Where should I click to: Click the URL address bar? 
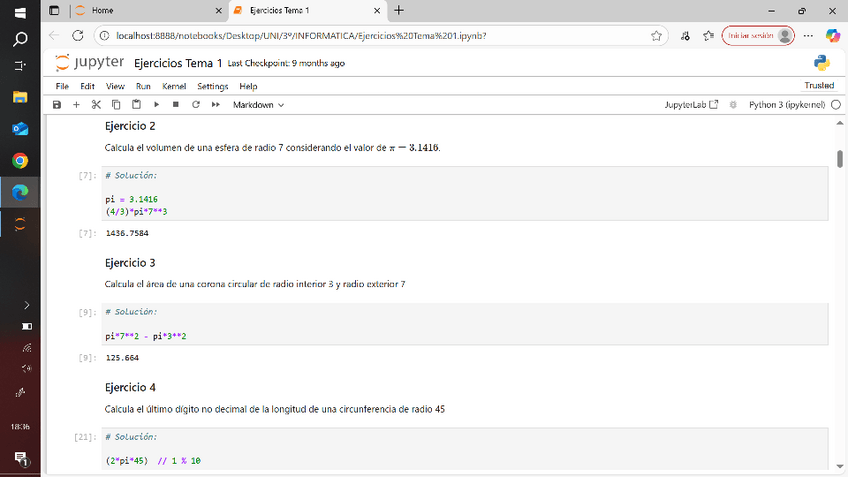point(379,36)
